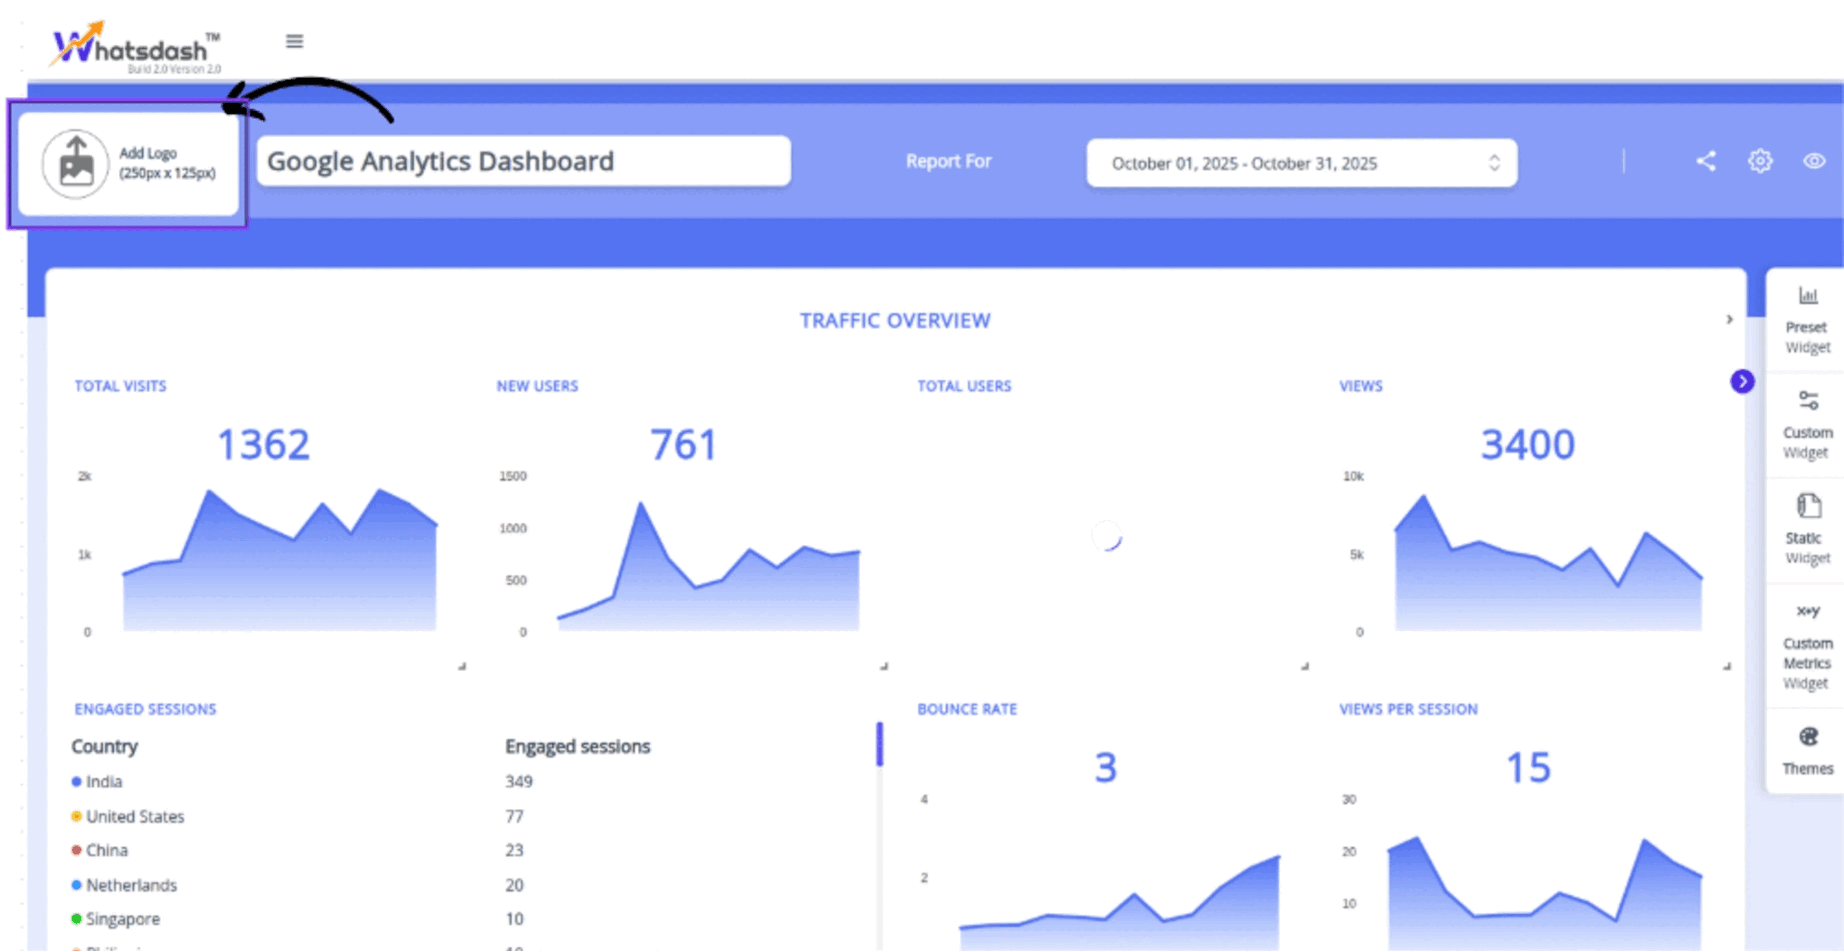Share the dashboard via share icon
Image resolution: width=1844 pixels, height=952 pixels.
[1706, 161]
